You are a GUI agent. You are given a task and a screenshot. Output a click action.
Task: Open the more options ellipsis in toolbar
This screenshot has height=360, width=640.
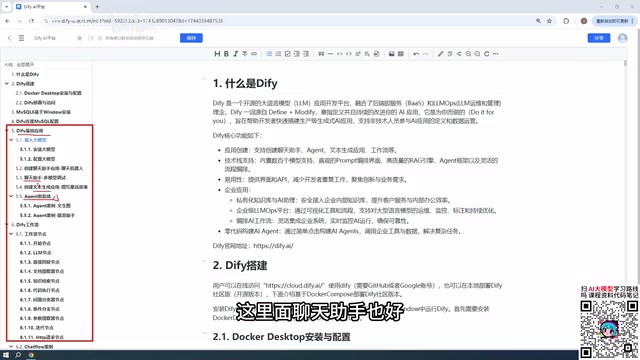[496, 54]
